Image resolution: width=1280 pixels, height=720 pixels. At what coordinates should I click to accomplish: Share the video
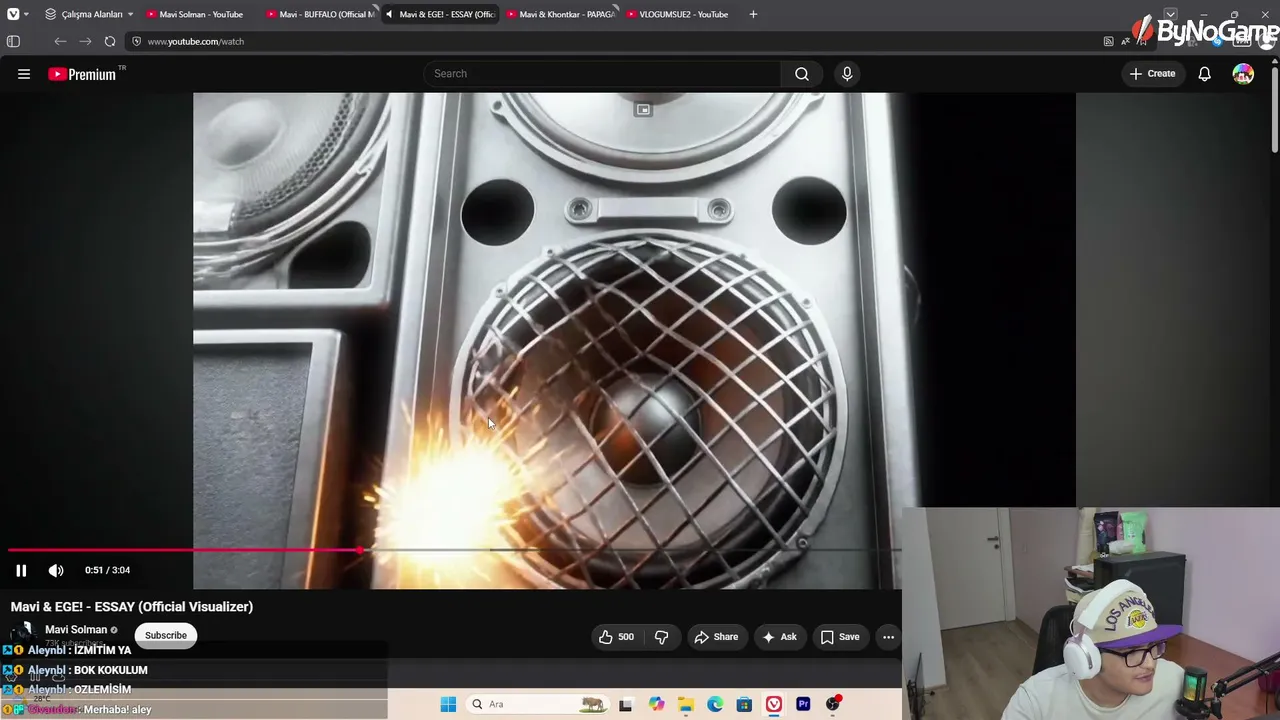click(x=716, y=637)
